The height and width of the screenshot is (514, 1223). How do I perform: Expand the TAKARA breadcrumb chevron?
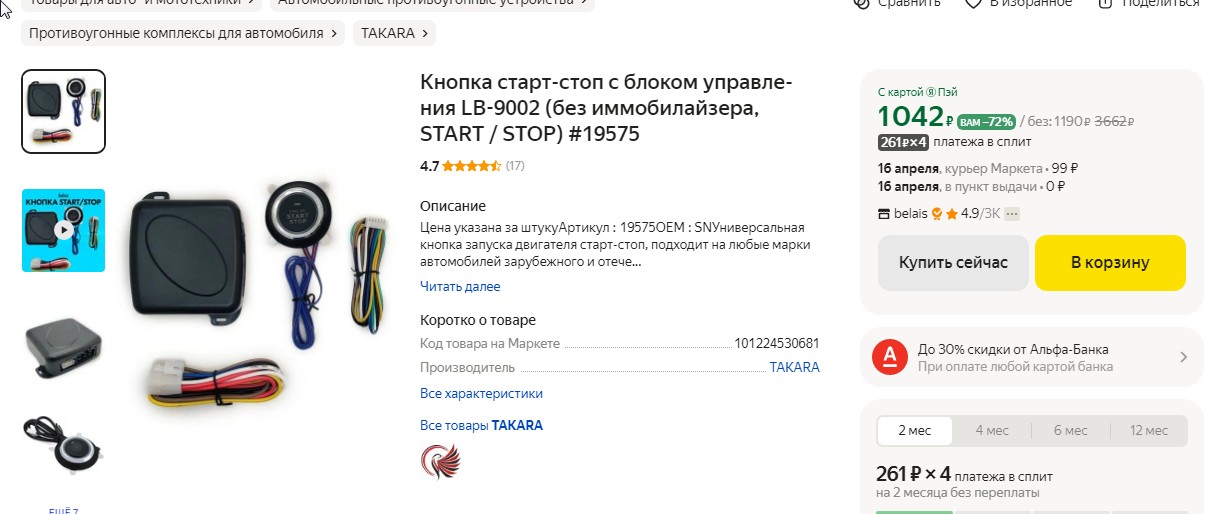click(425, 33)
